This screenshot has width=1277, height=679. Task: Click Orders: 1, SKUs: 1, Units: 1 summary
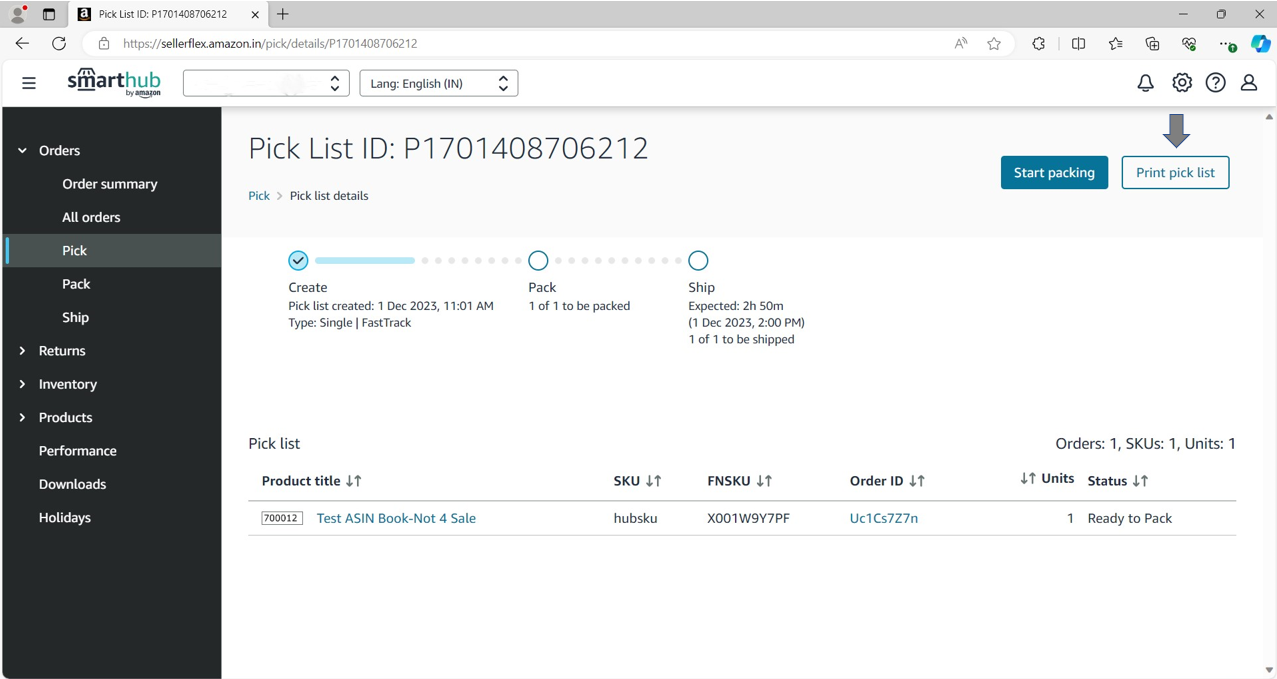pos(1146,444)
